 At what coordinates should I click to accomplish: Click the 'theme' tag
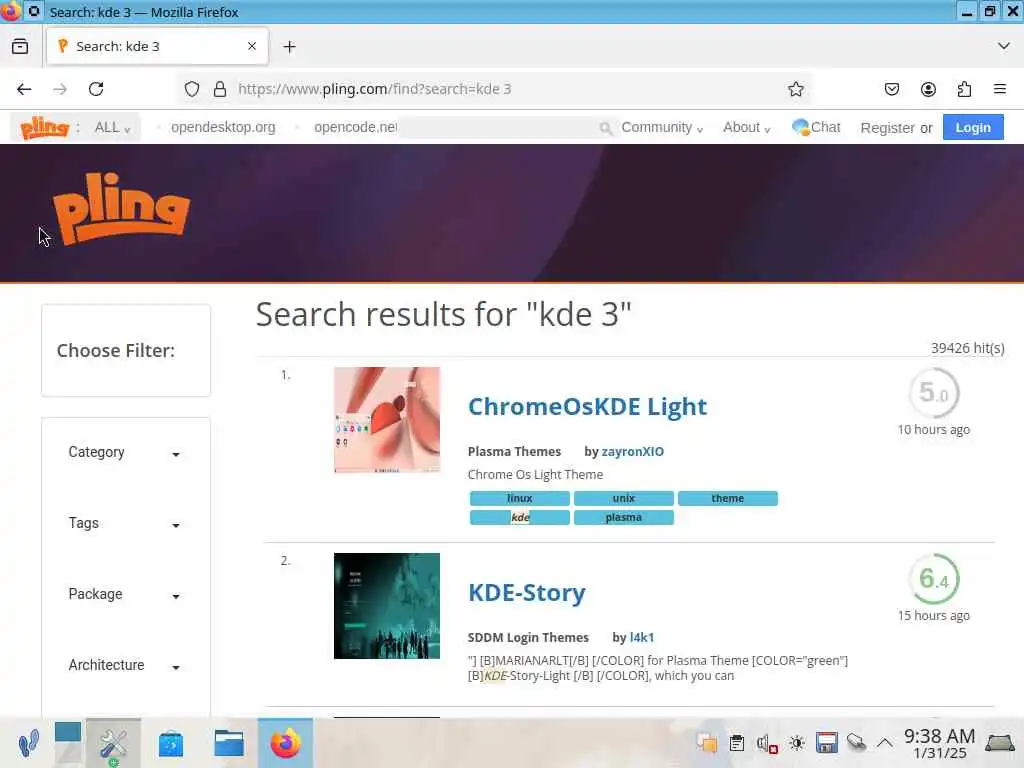point(728,498)
